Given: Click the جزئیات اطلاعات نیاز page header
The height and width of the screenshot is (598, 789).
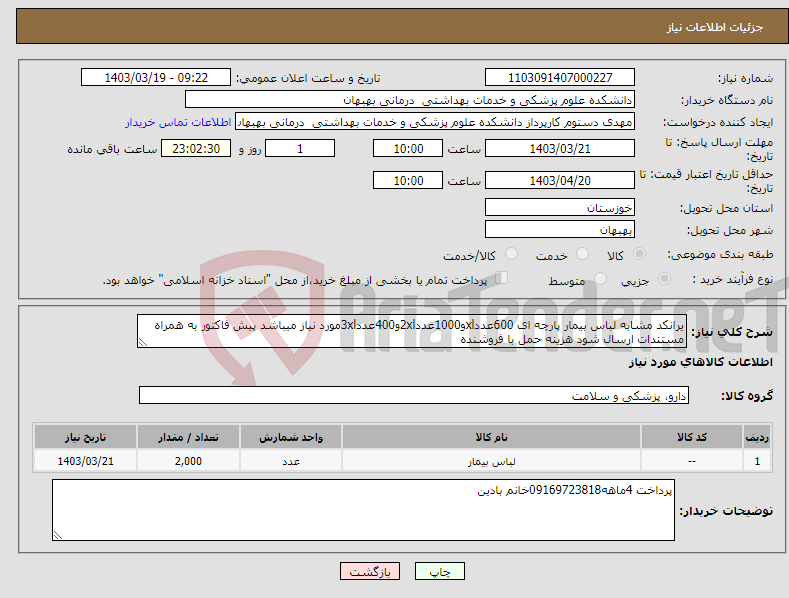Looking at the screenshot, I should [x=715, y=27].
